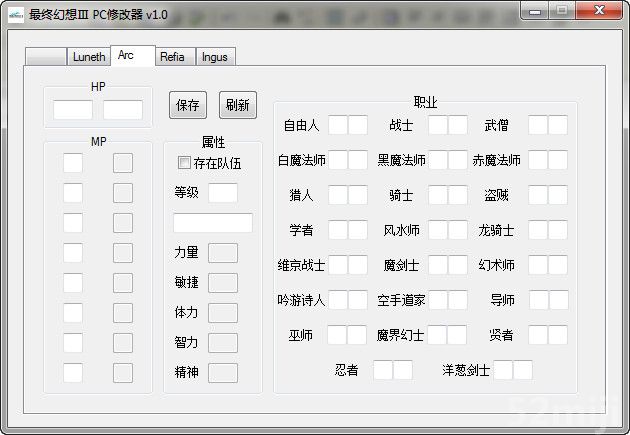Focus the 精神 spirit field
The image size is (630, 435).
click(x=222, y=373)
